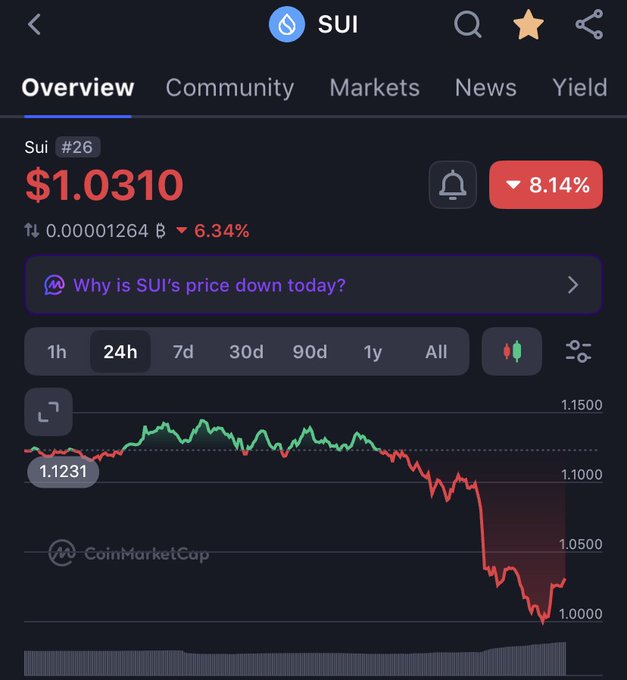Open chart settings sliders icon
627x680 pixels.
(578, 351)
